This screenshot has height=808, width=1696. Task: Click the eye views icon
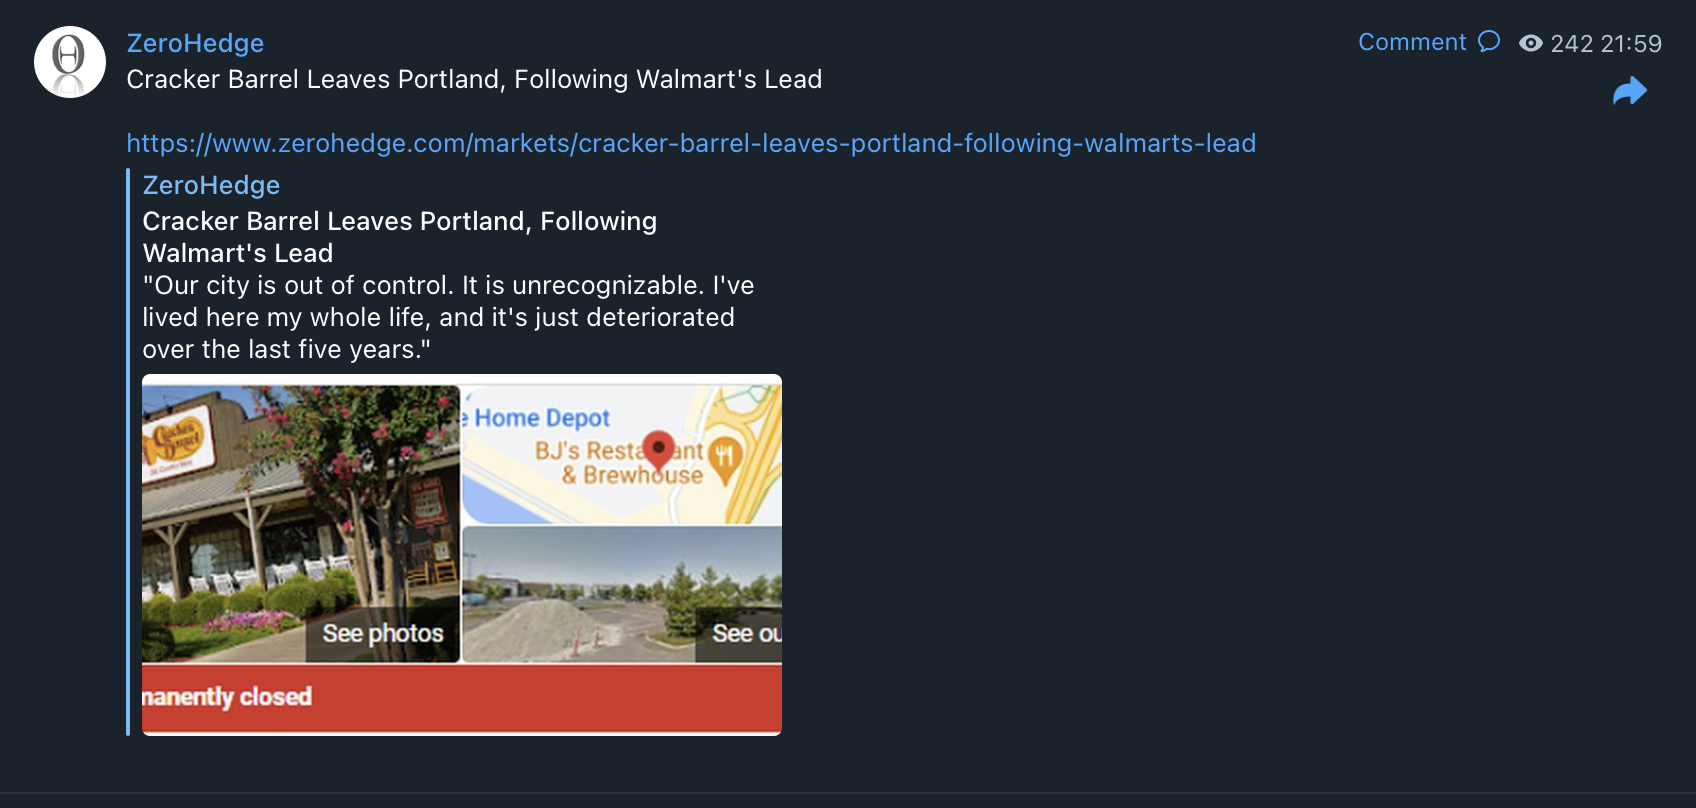point(1531,43)
